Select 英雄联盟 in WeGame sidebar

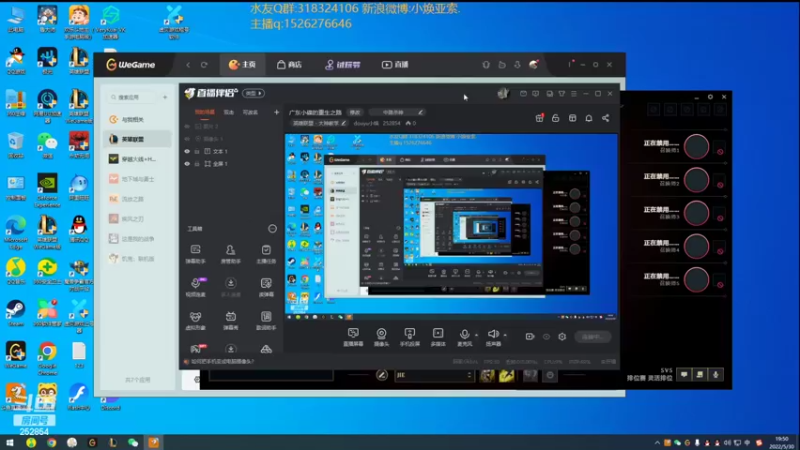(x=137, y=139)
